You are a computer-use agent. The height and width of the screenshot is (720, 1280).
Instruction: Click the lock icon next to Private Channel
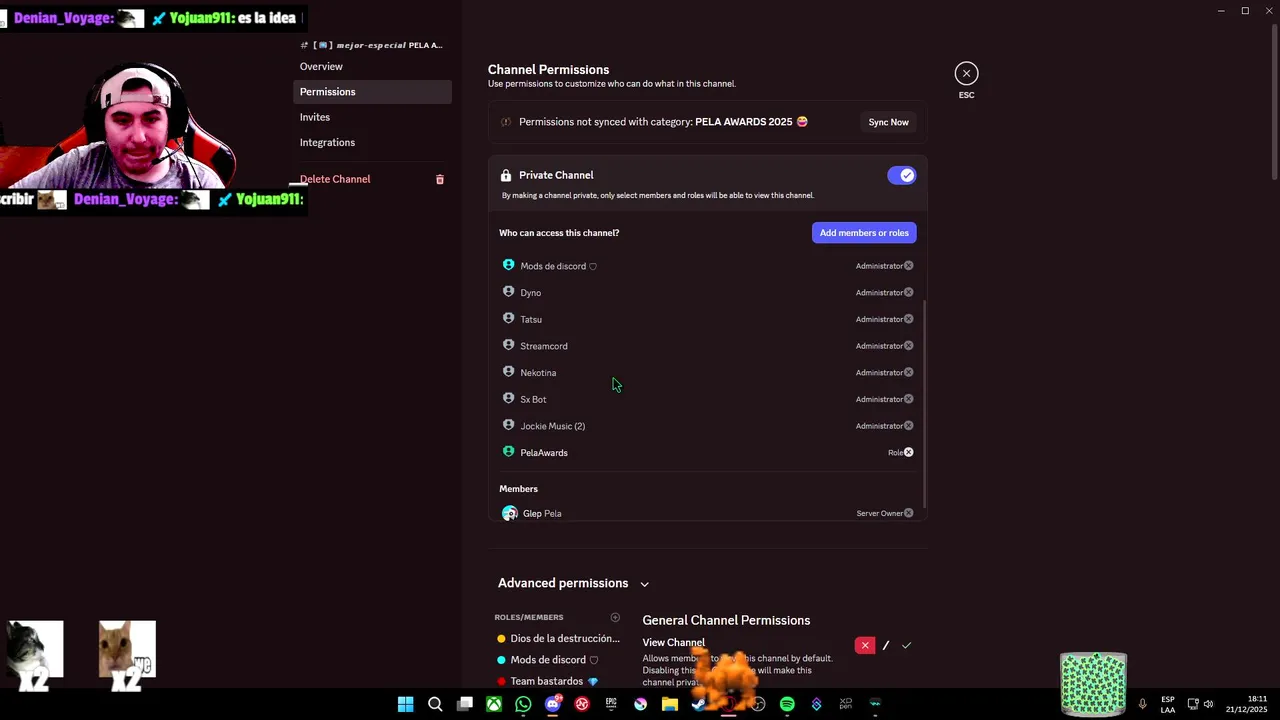point(506,175)
